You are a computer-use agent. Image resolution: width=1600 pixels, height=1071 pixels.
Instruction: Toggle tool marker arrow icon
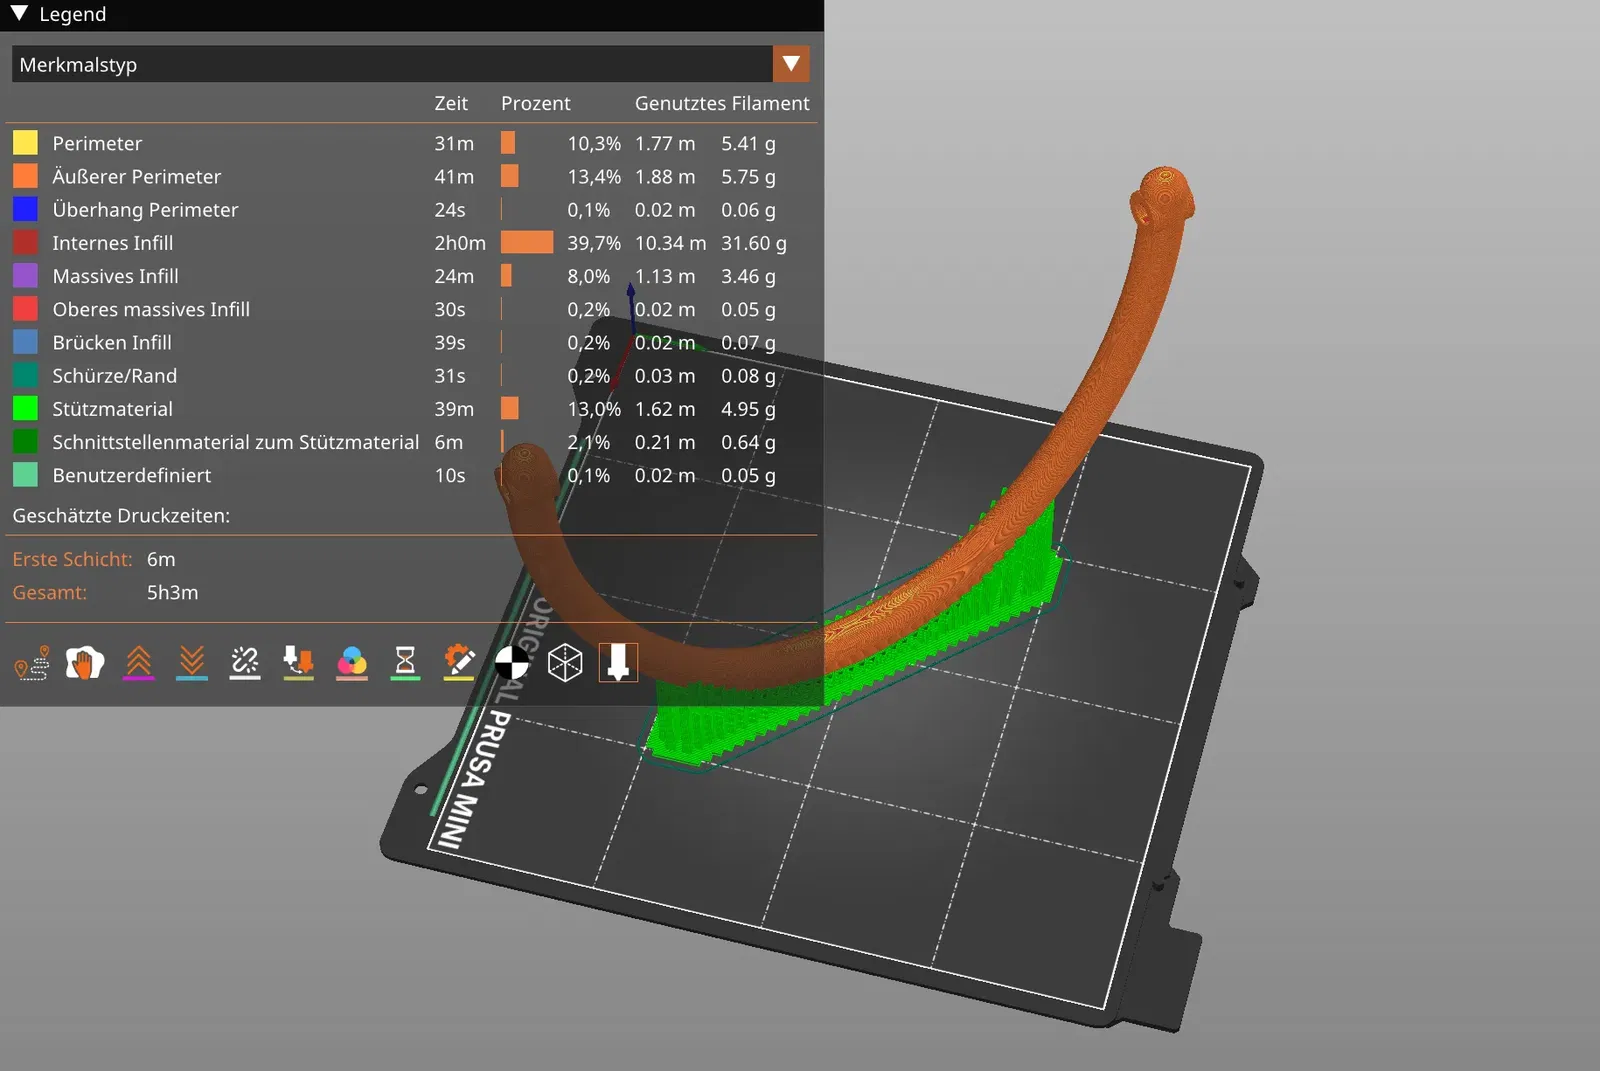(x=618, y=662)
